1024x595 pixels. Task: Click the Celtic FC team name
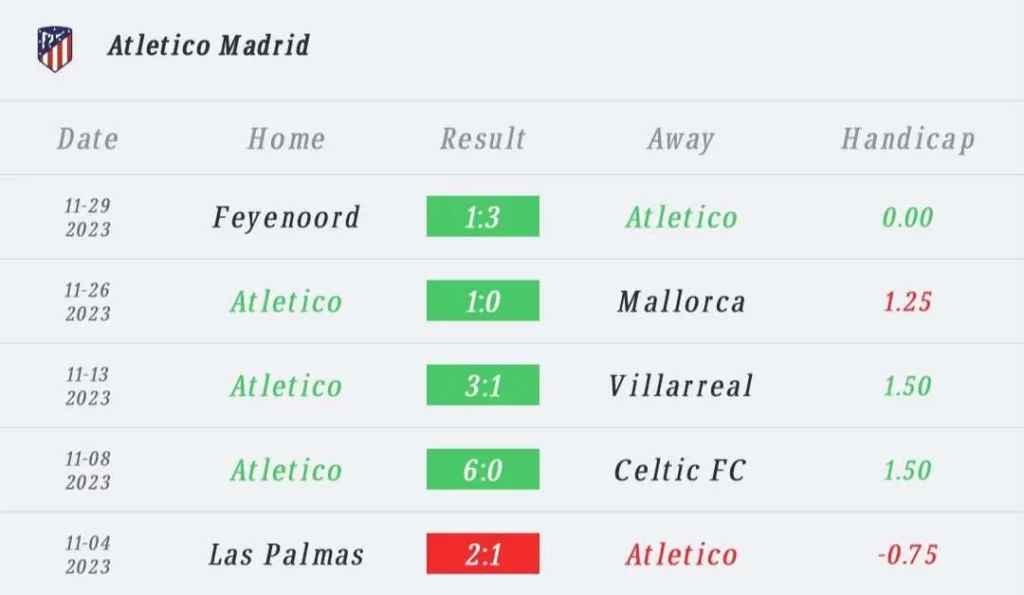tap(680, 470)
